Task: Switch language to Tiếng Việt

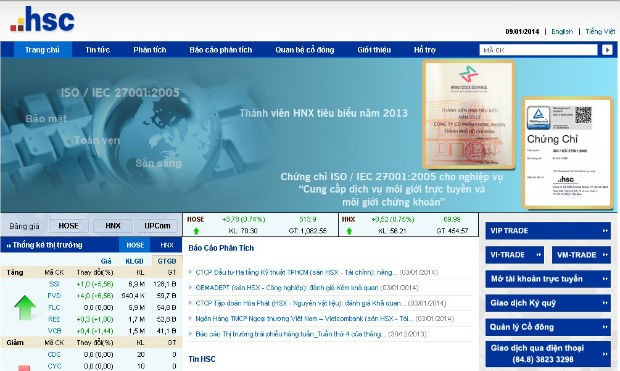Action: (x=600, y=32)
